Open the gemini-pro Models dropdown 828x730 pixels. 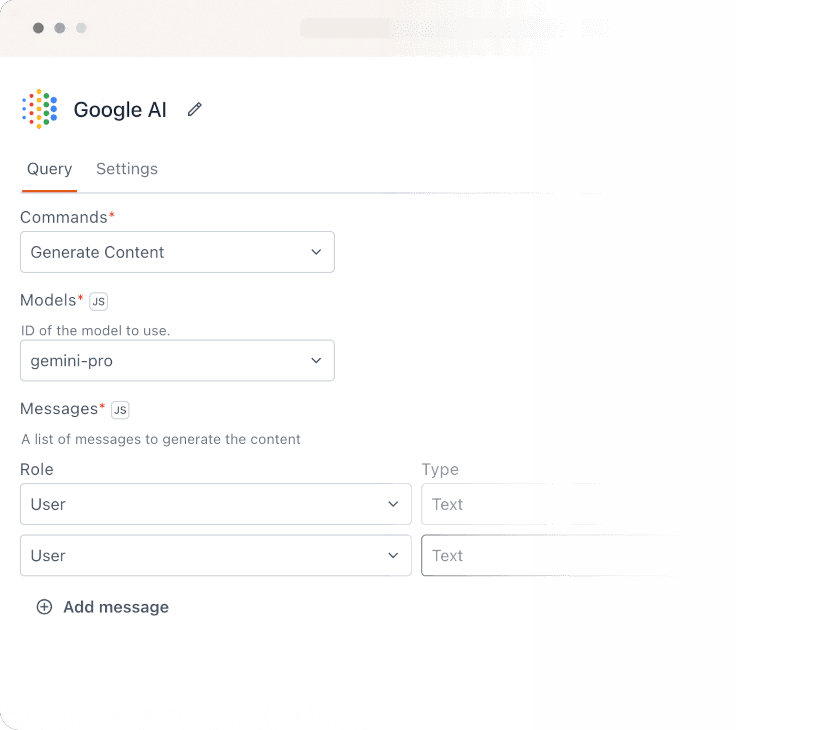point(177,360)
